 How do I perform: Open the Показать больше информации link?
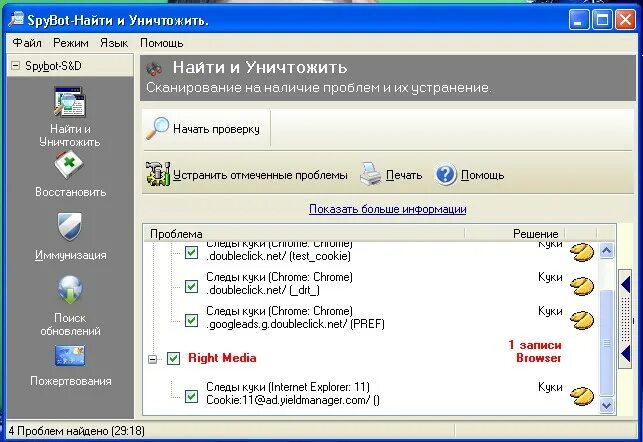[x=388, y=209]
